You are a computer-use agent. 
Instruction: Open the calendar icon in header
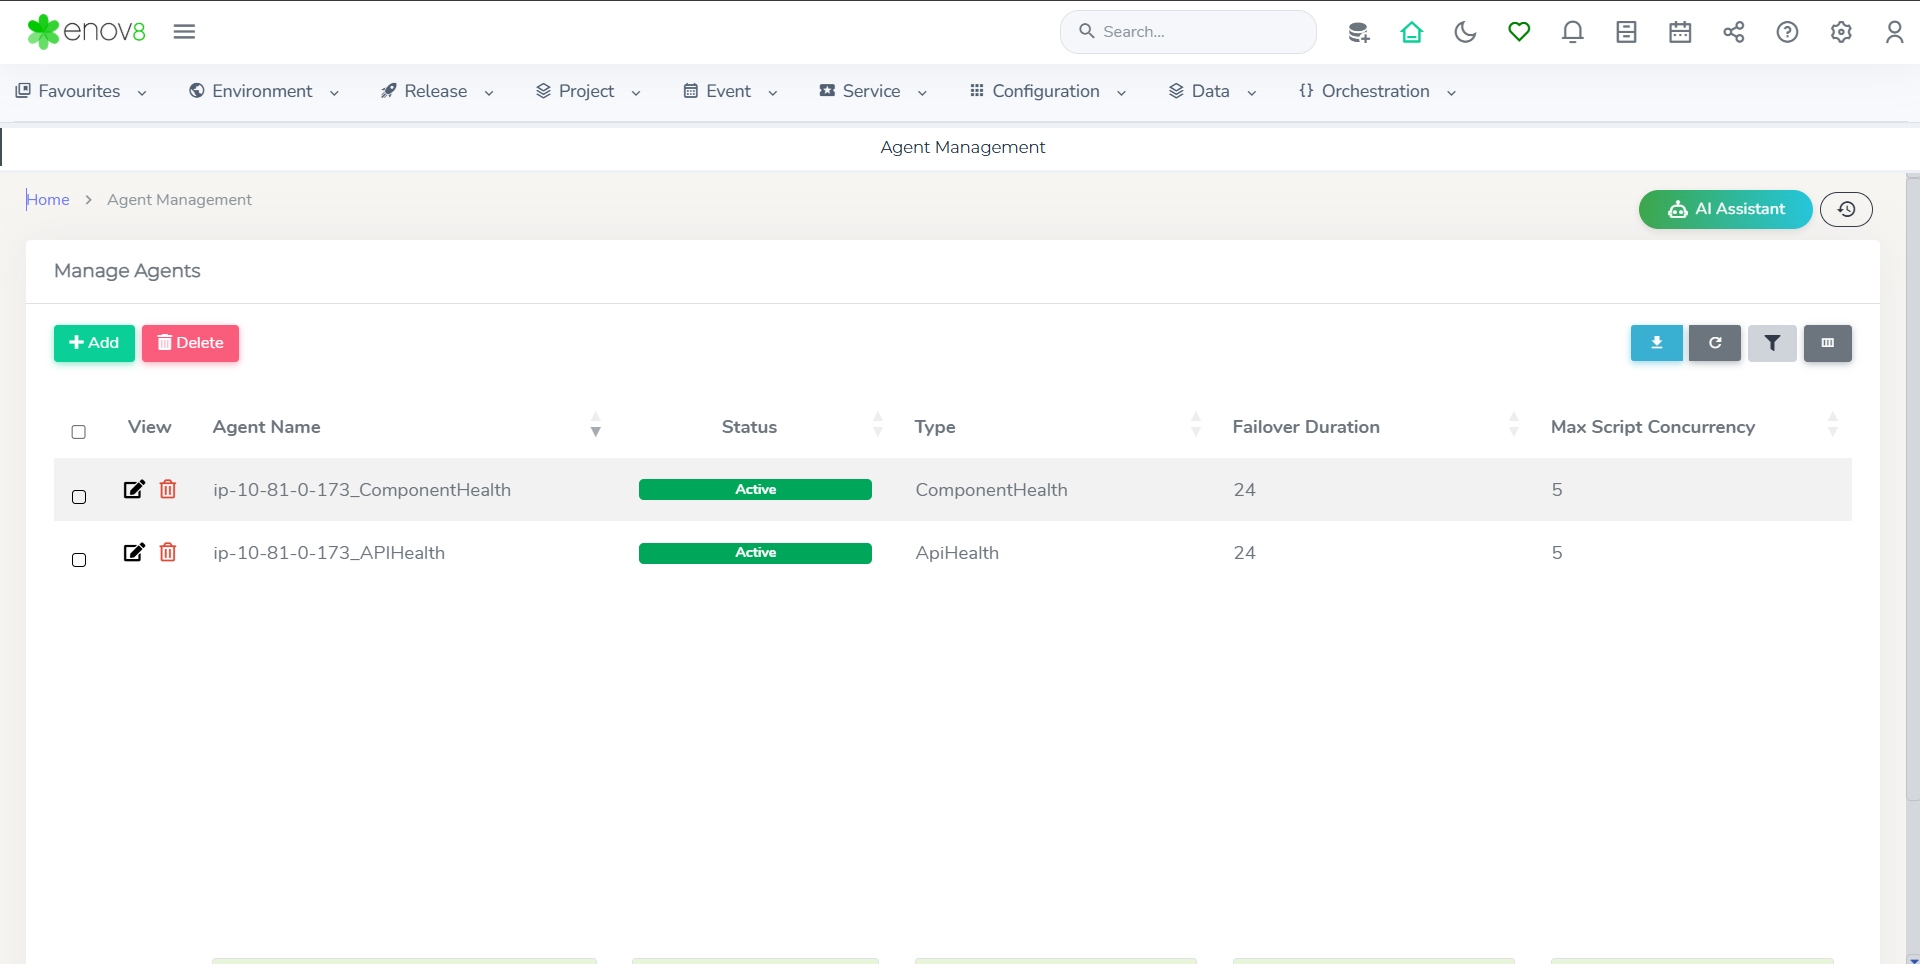coord(1680,32)
